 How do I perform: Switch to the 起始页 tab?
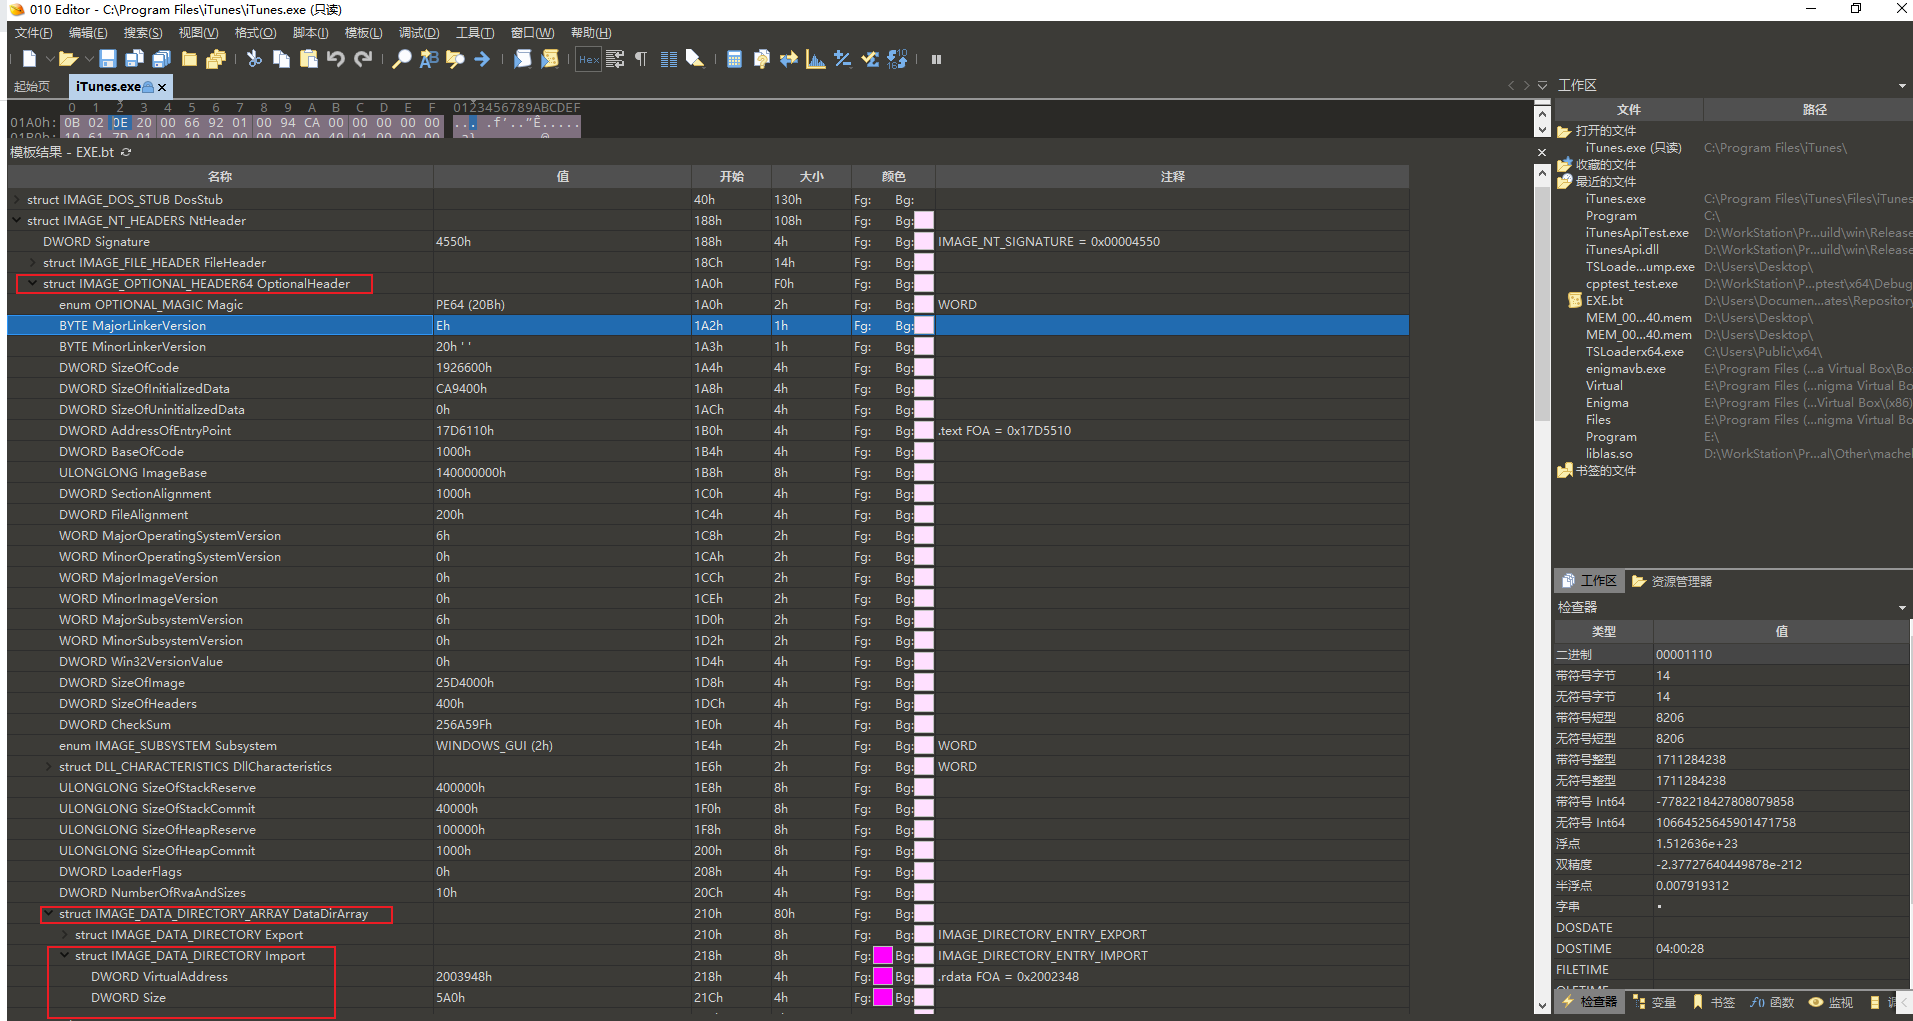point(32,87)
